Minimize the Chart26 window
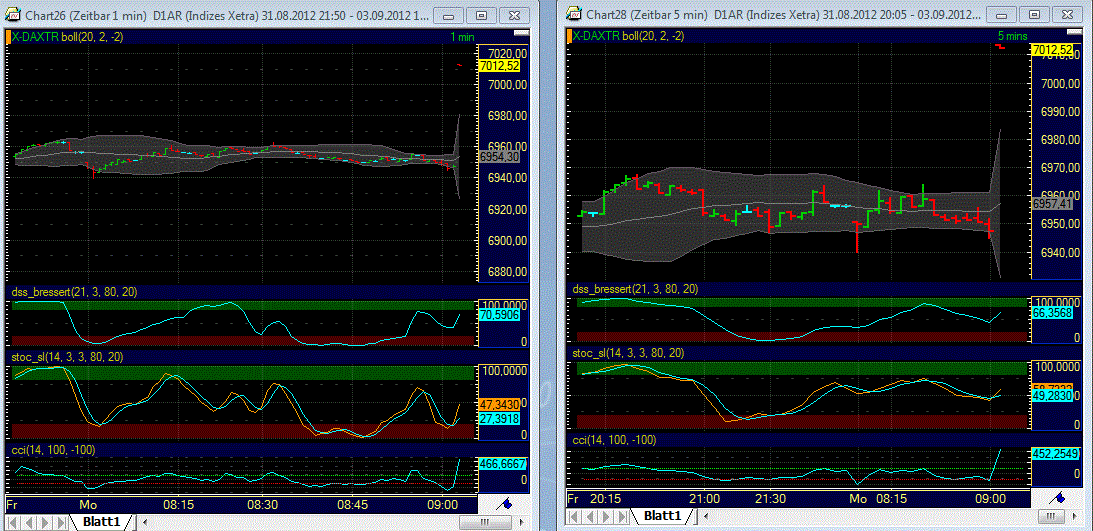Image resolution: width=1093 pixels, height=531 pixels. click(x=450, y=15)
